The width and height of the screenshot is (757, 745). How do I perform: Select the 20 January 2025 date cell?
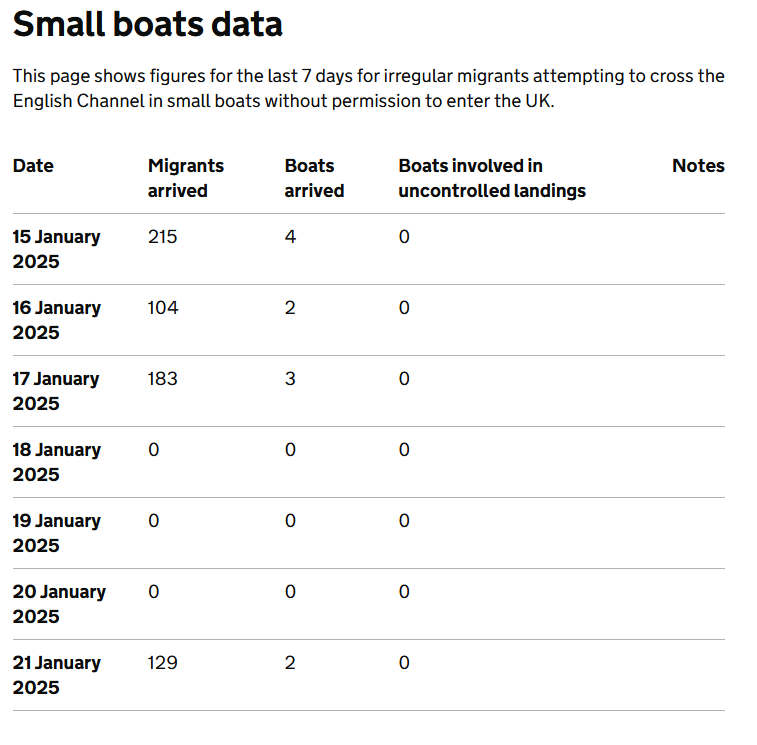click(x=59, y=604)
